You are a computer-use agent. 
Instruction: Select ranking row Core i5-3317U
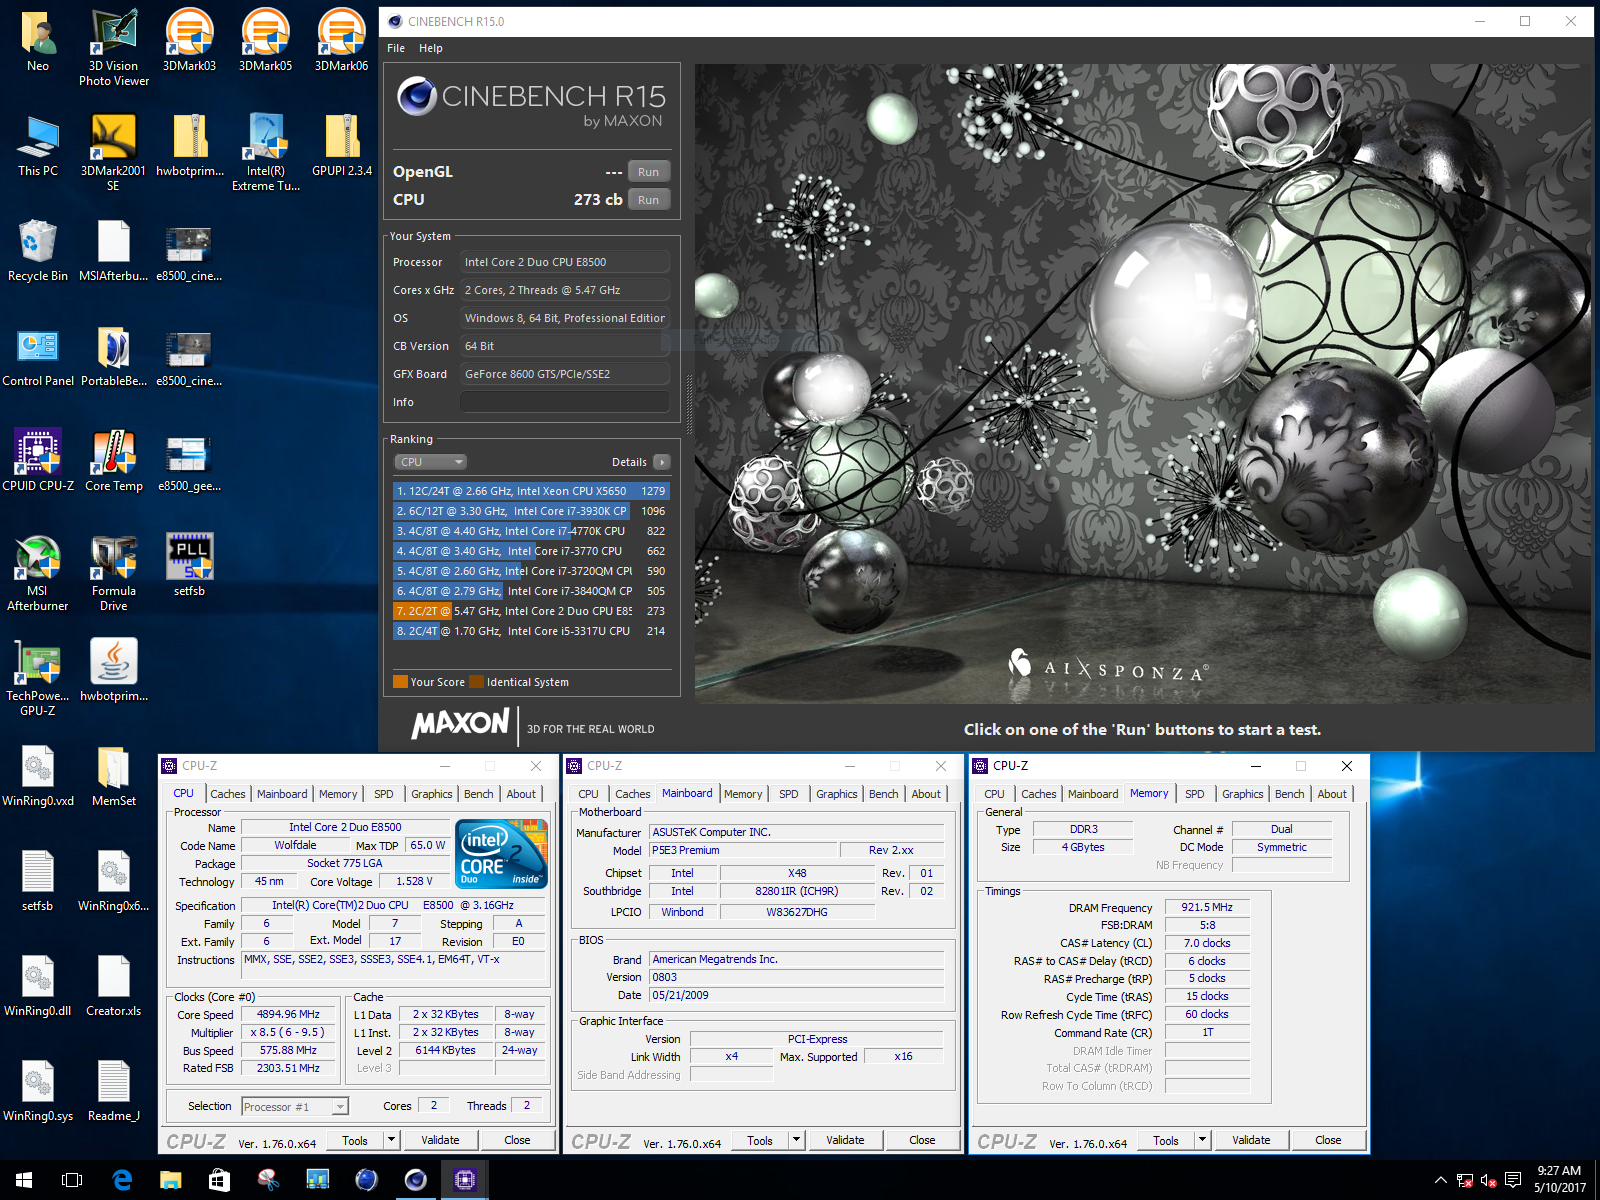531,631
